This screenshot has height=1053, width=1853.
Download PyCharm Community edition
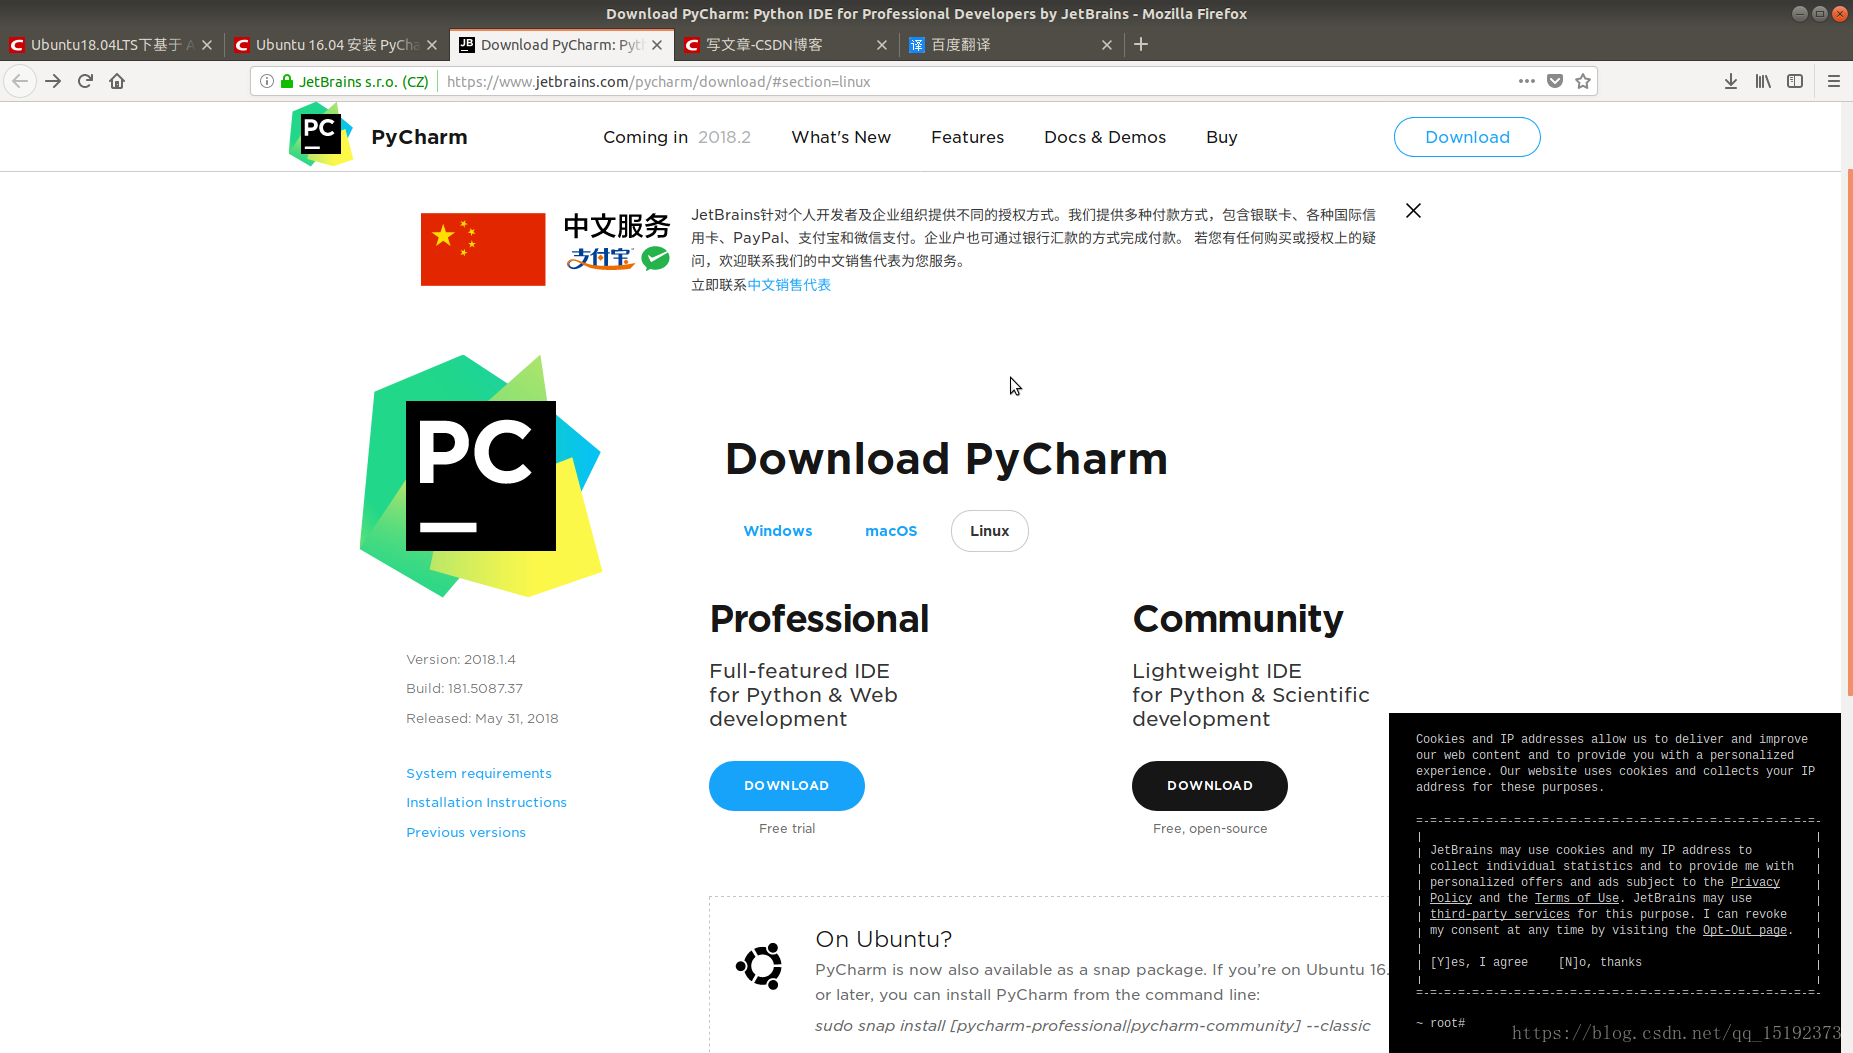tap(1210, 786)
